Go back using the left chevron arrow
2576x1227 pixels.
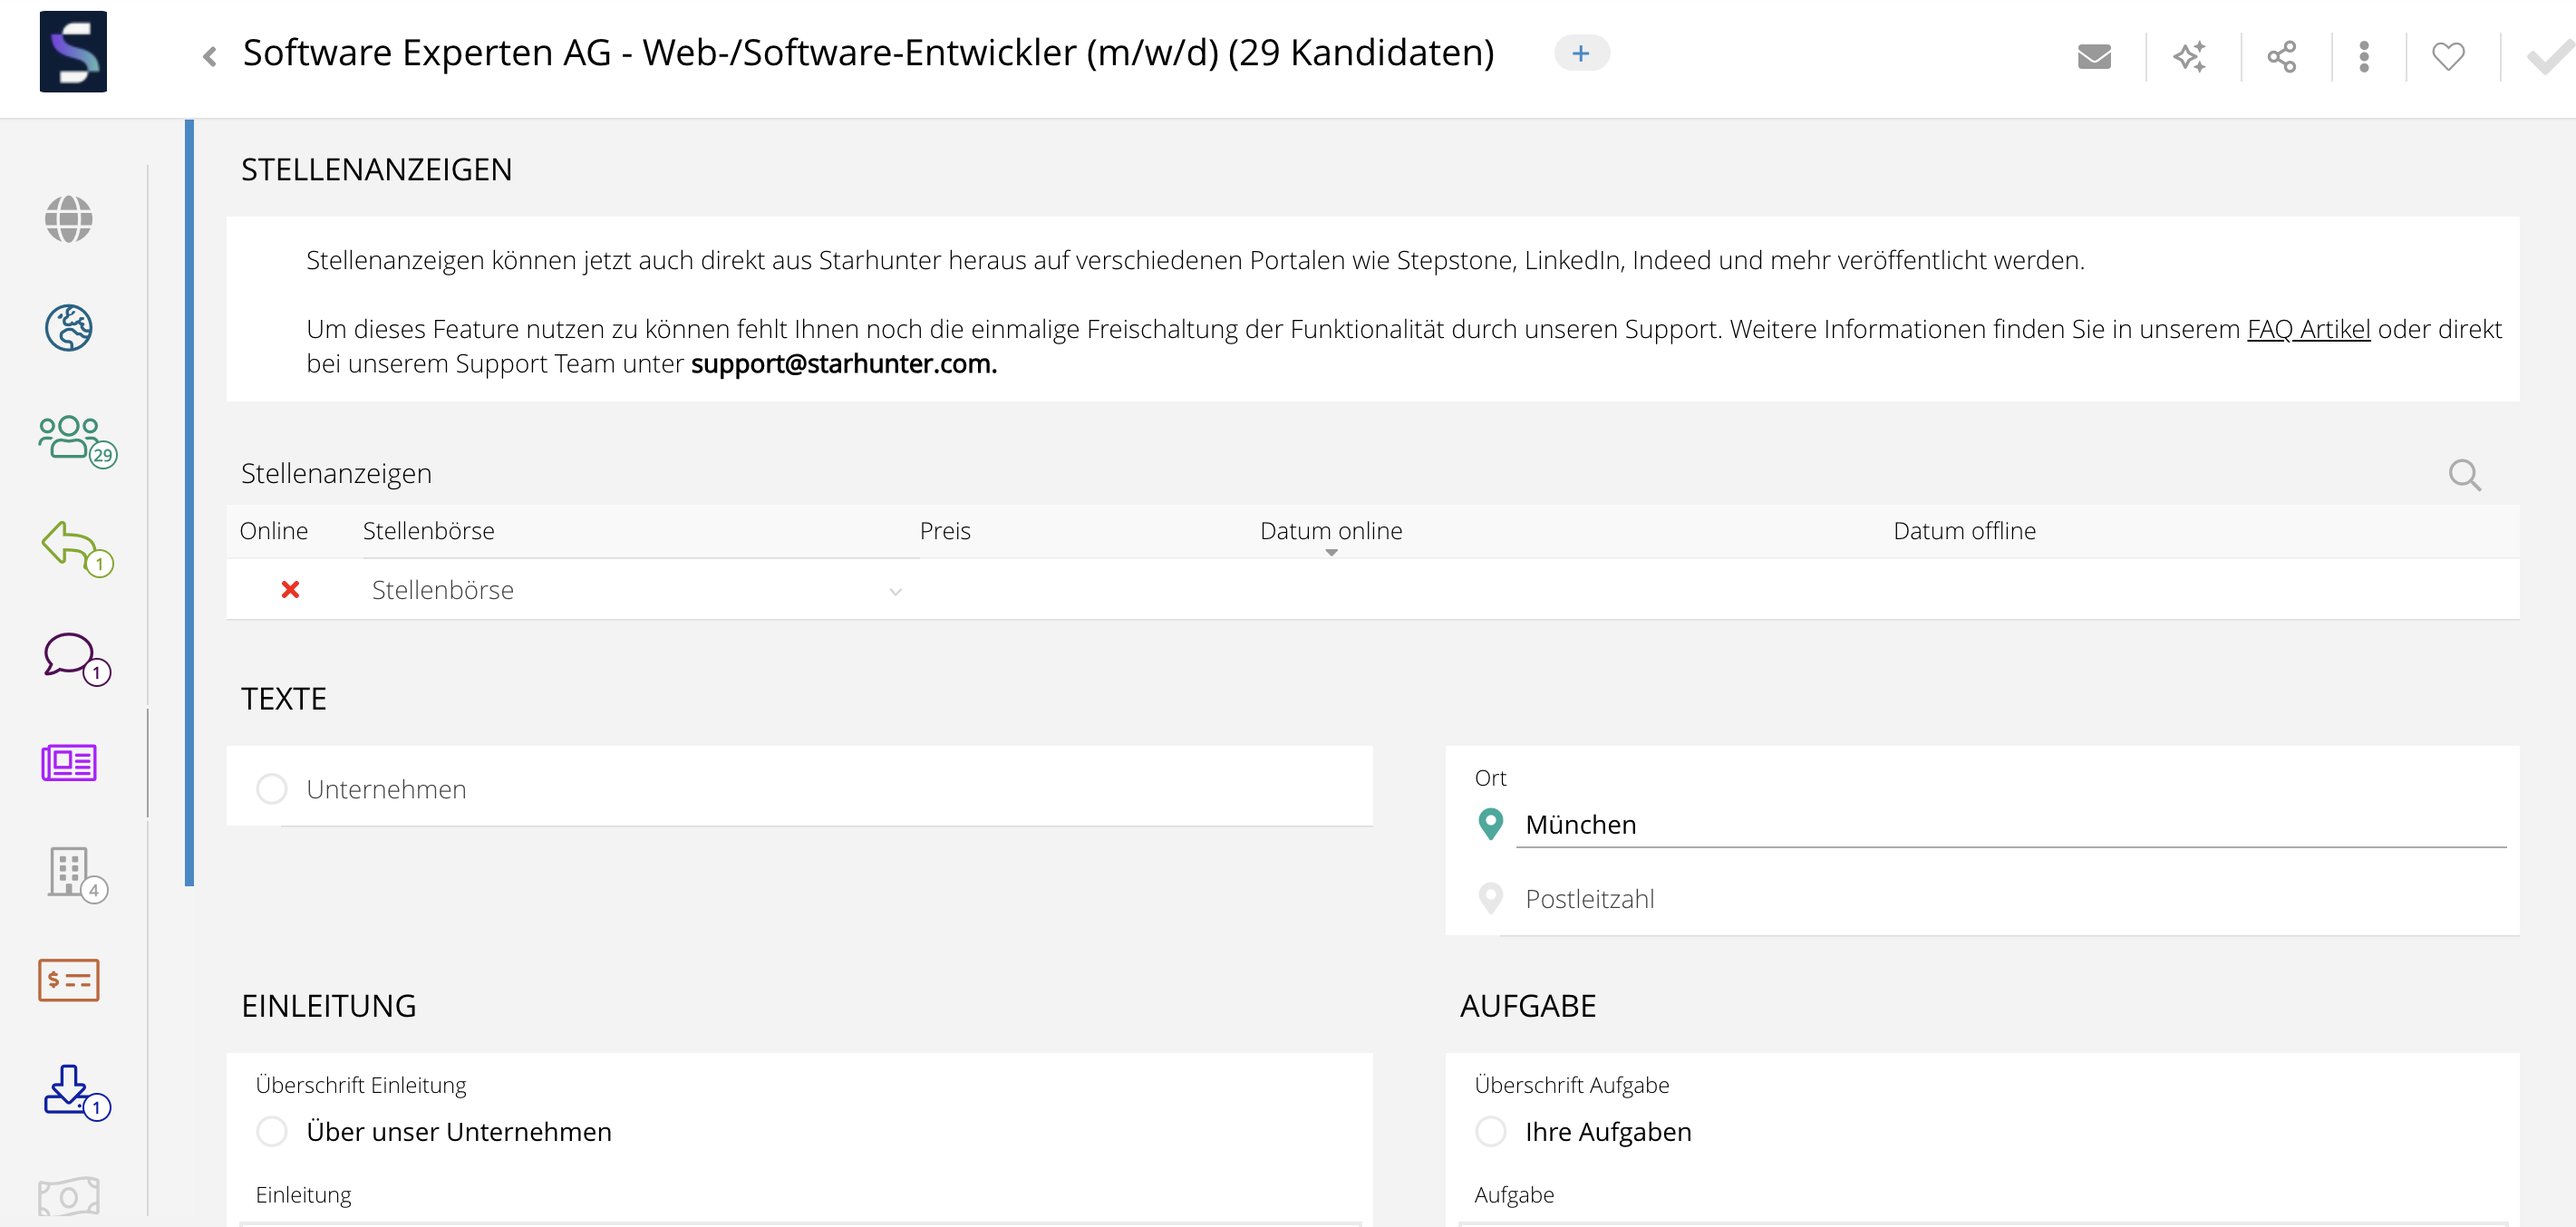[x=210, y=56]
